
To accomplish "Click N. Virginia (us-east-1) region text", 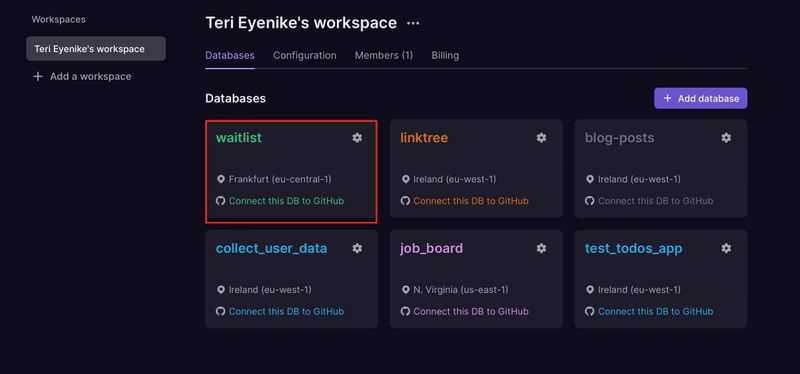I will tap(461, 290).
